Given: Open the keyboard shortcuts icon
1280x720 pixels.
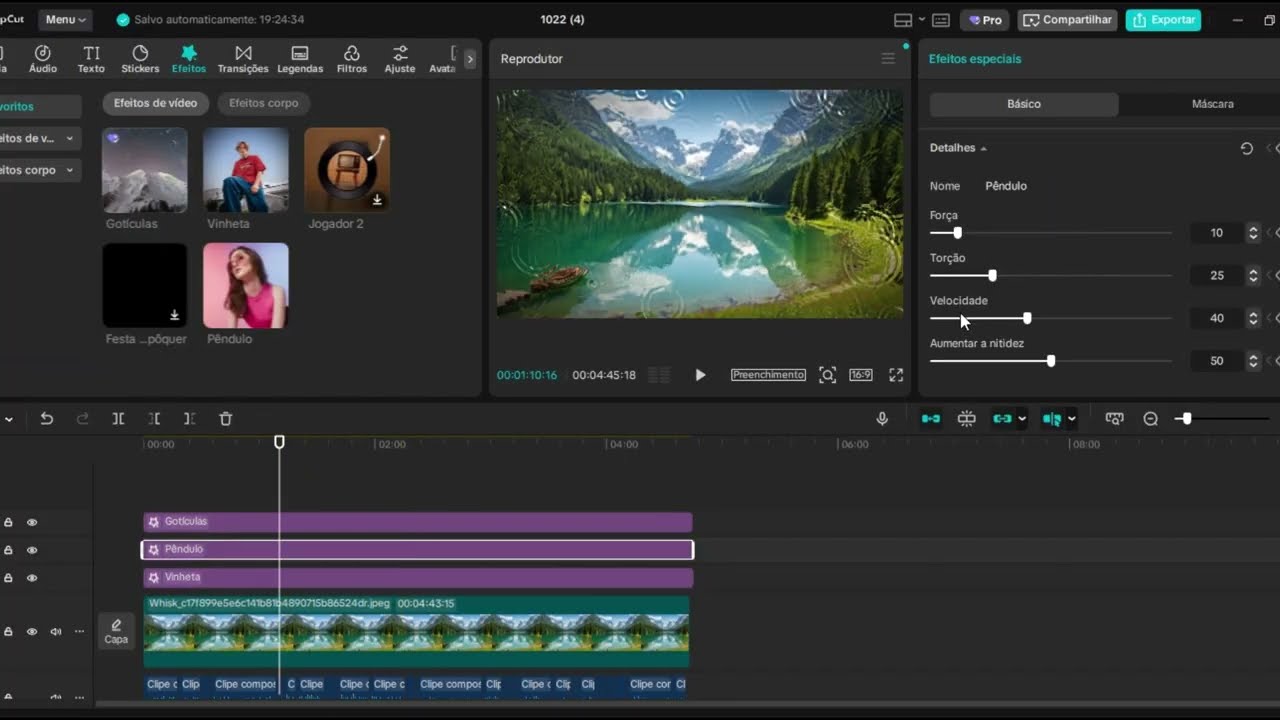Looking at the screenshot, I should [x=941, y=20].
